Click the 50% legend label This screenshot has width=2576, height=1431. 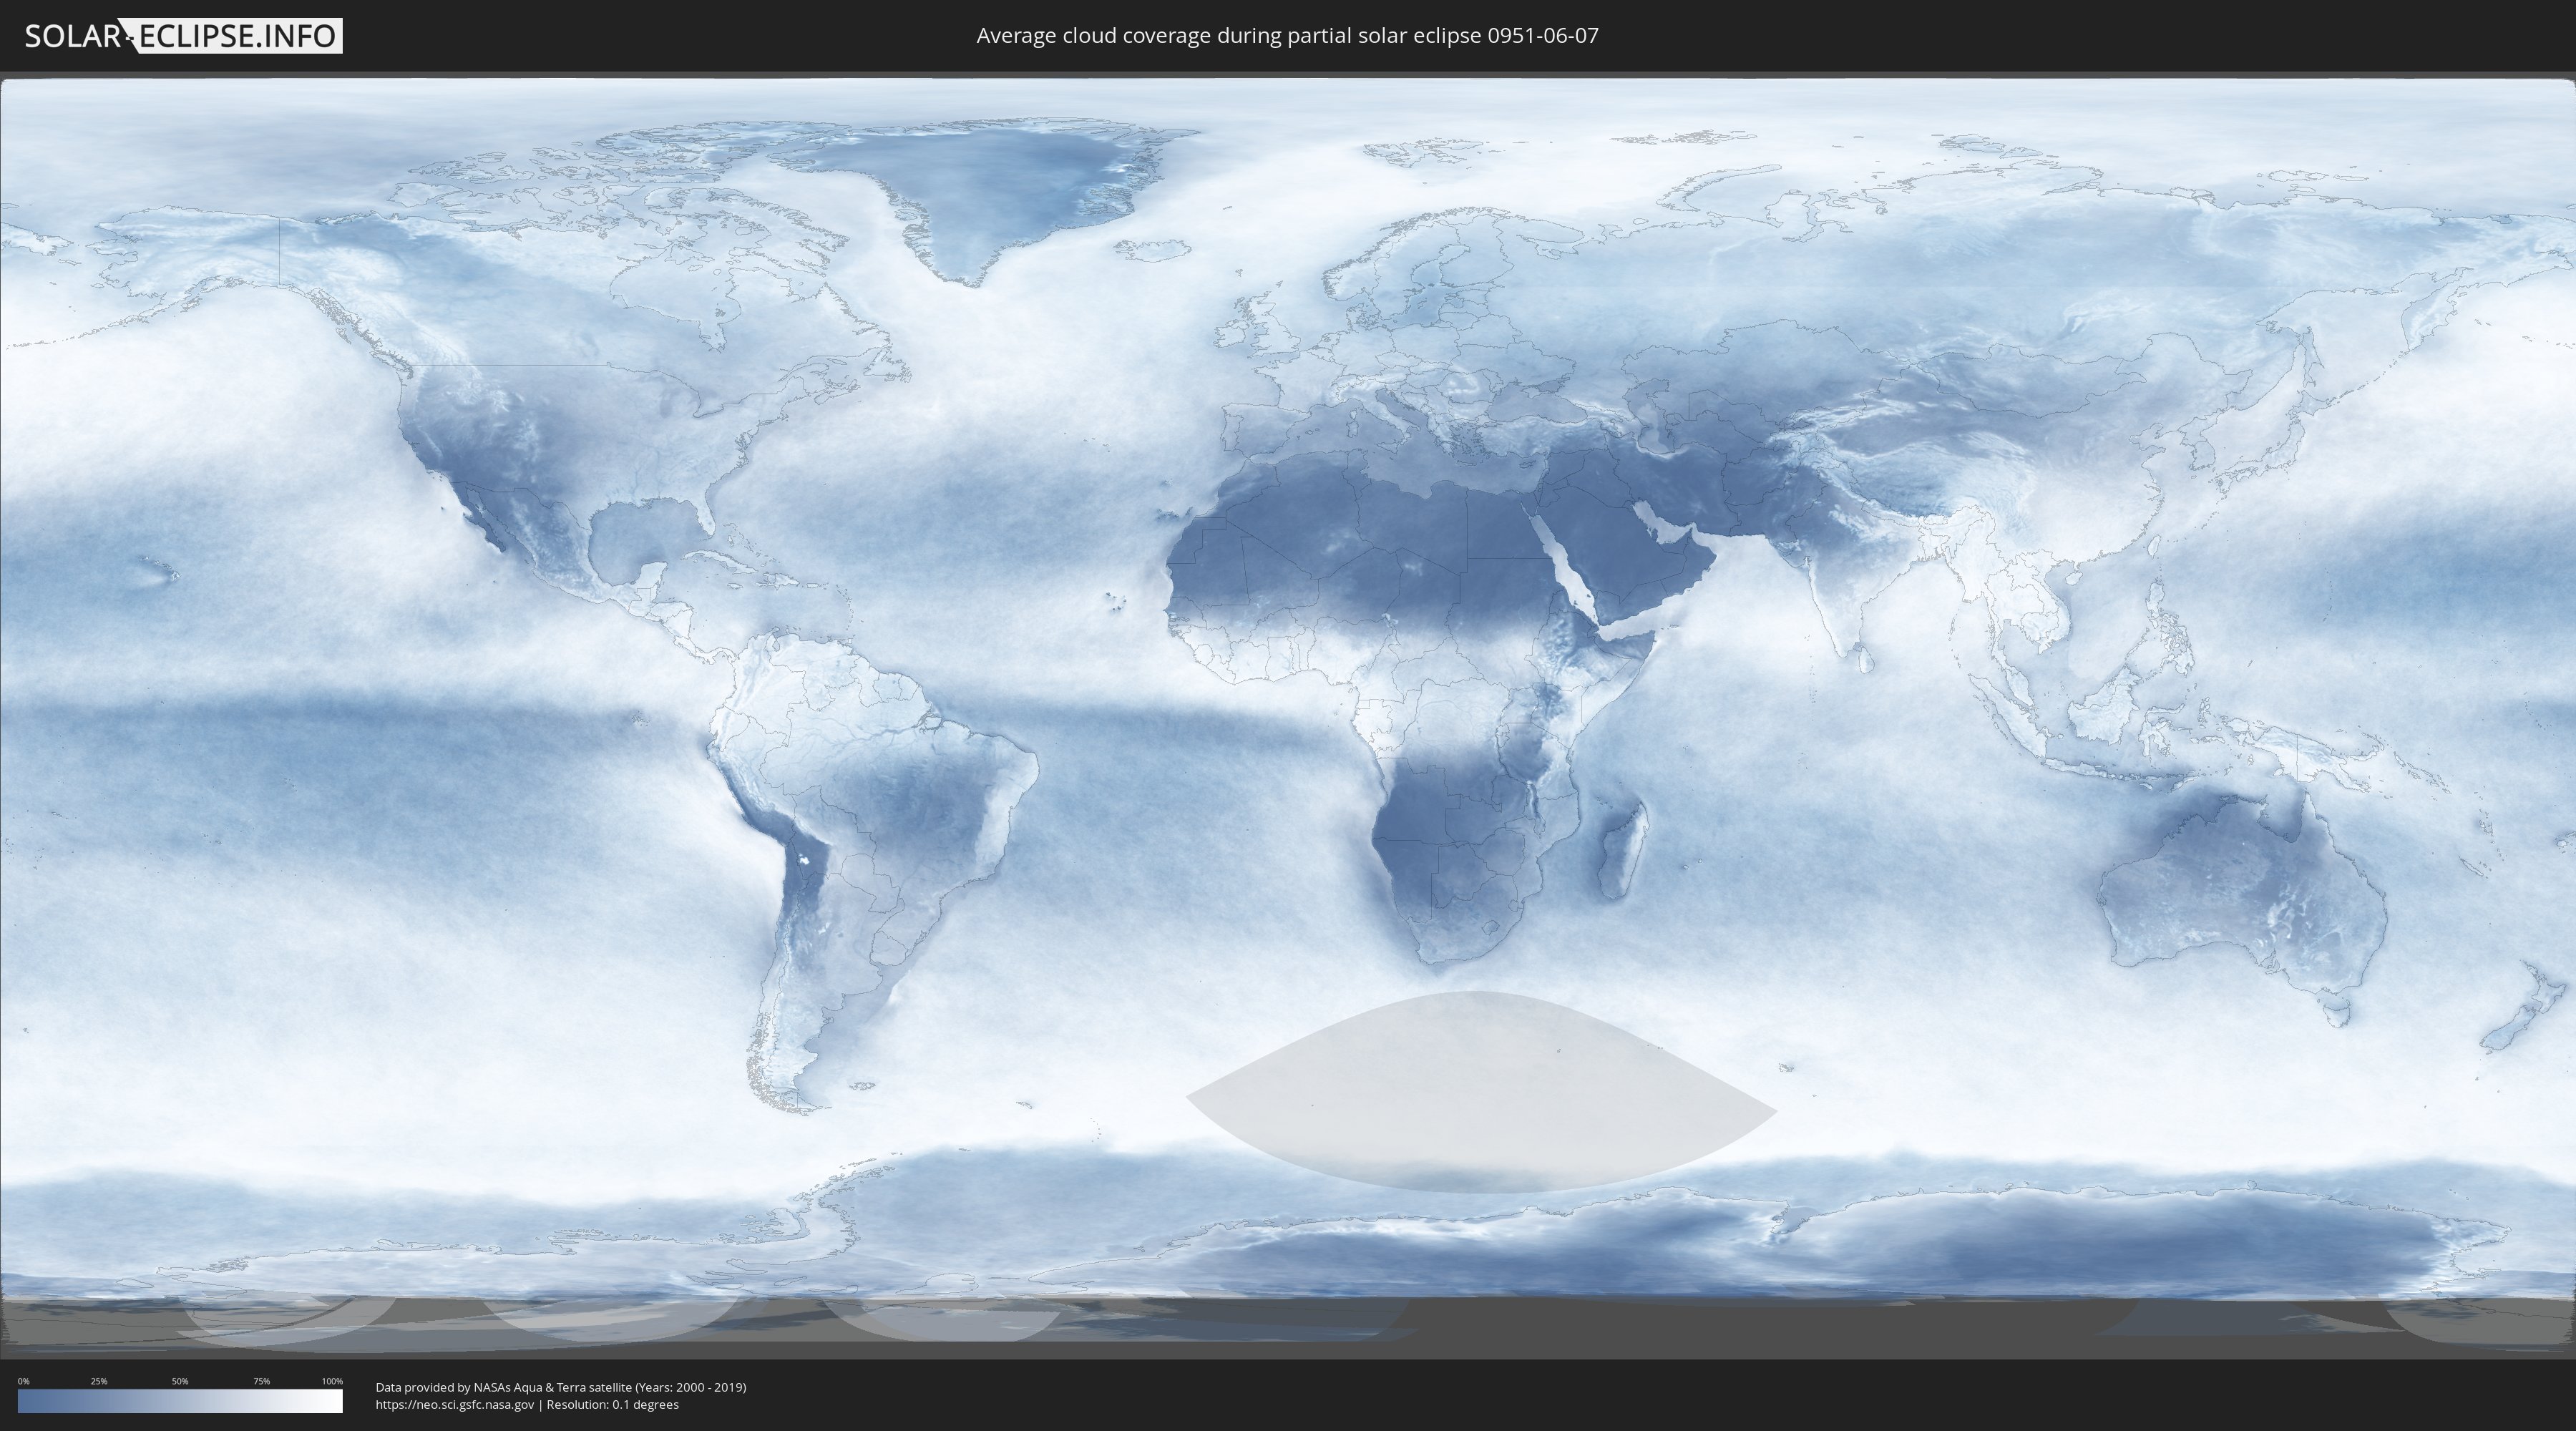click(180, 1381)
